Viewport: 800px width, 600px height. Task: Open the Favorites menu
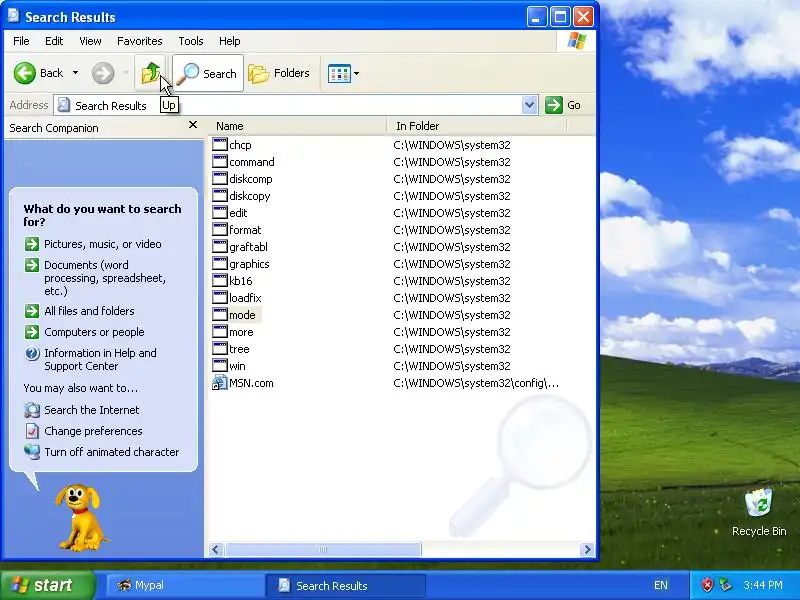pos(139,41)
